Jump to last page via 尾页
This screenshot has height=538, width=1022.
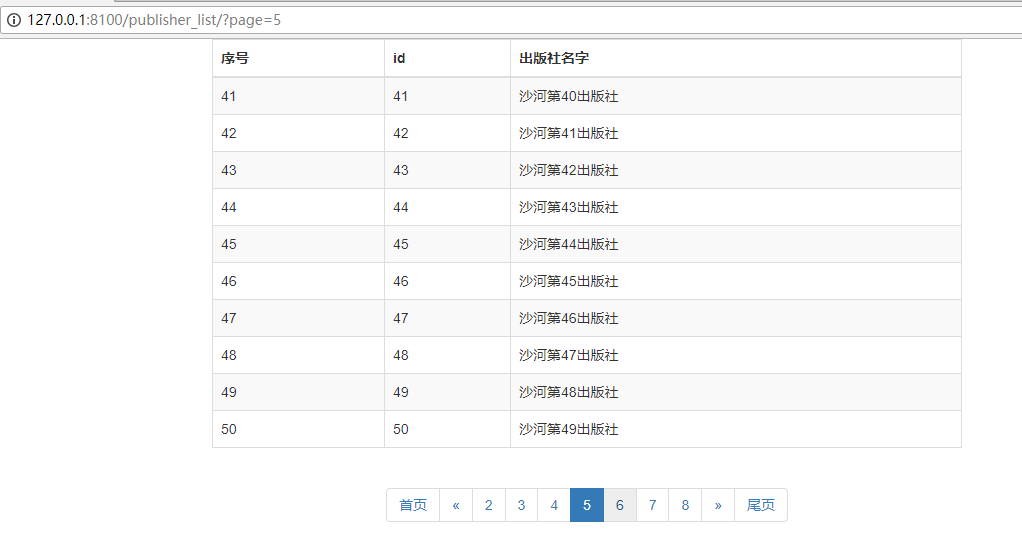(x=761, y=505)
